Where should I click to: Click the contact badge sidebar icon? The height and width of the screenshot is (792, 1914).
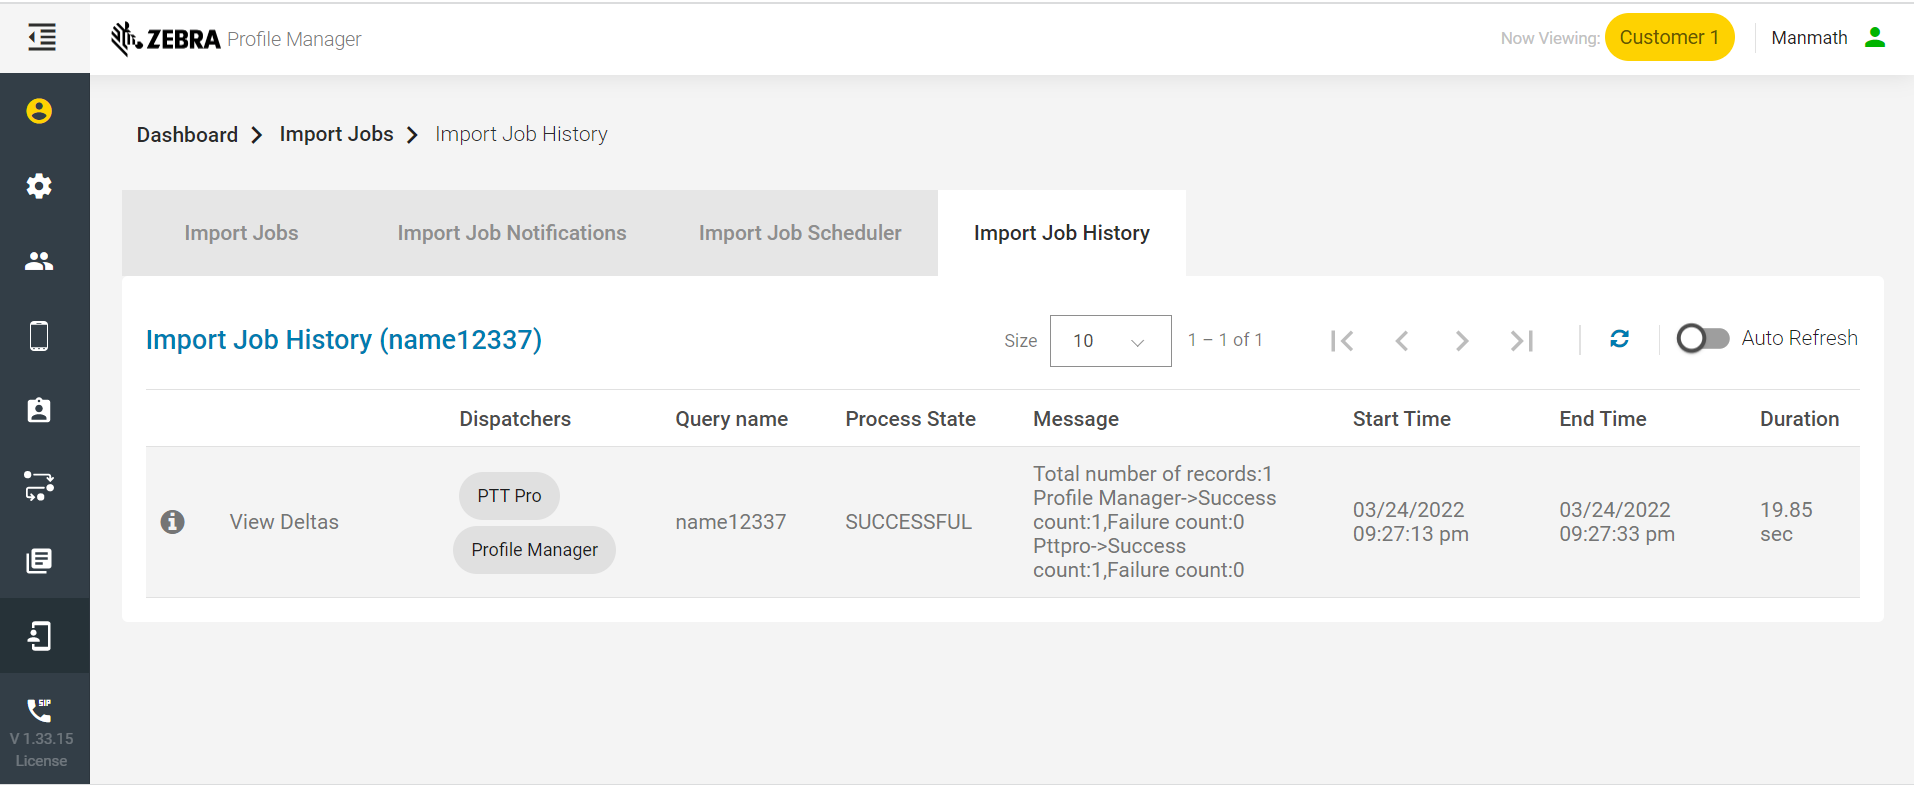click(39, 411)
